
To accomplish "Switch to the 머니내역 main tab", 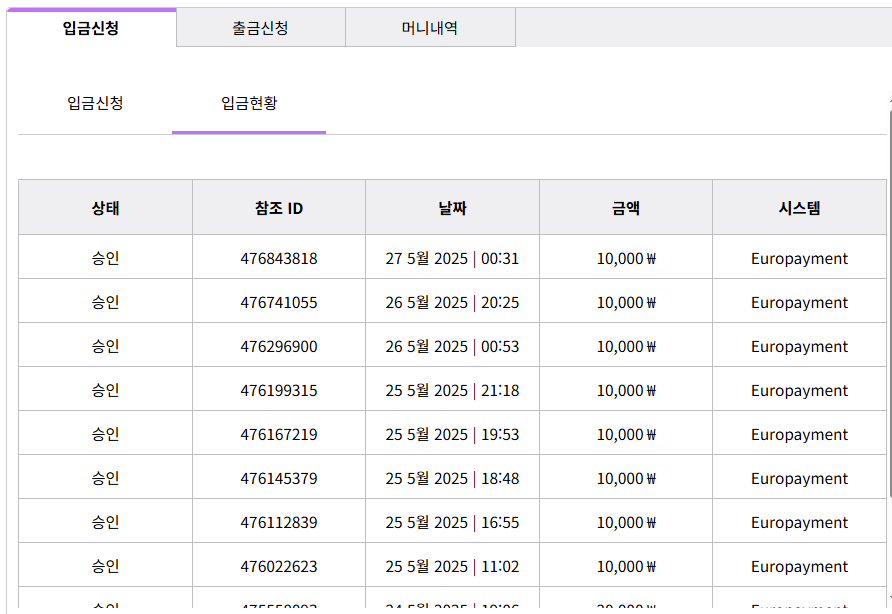I will tap(430, 28).
